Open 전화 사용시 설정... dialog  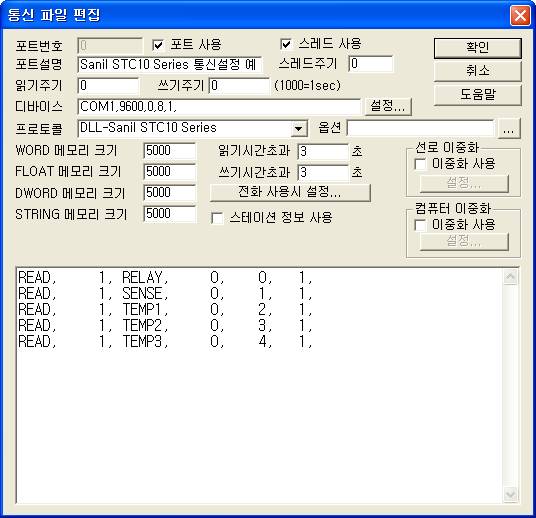(x=290, y=192)
